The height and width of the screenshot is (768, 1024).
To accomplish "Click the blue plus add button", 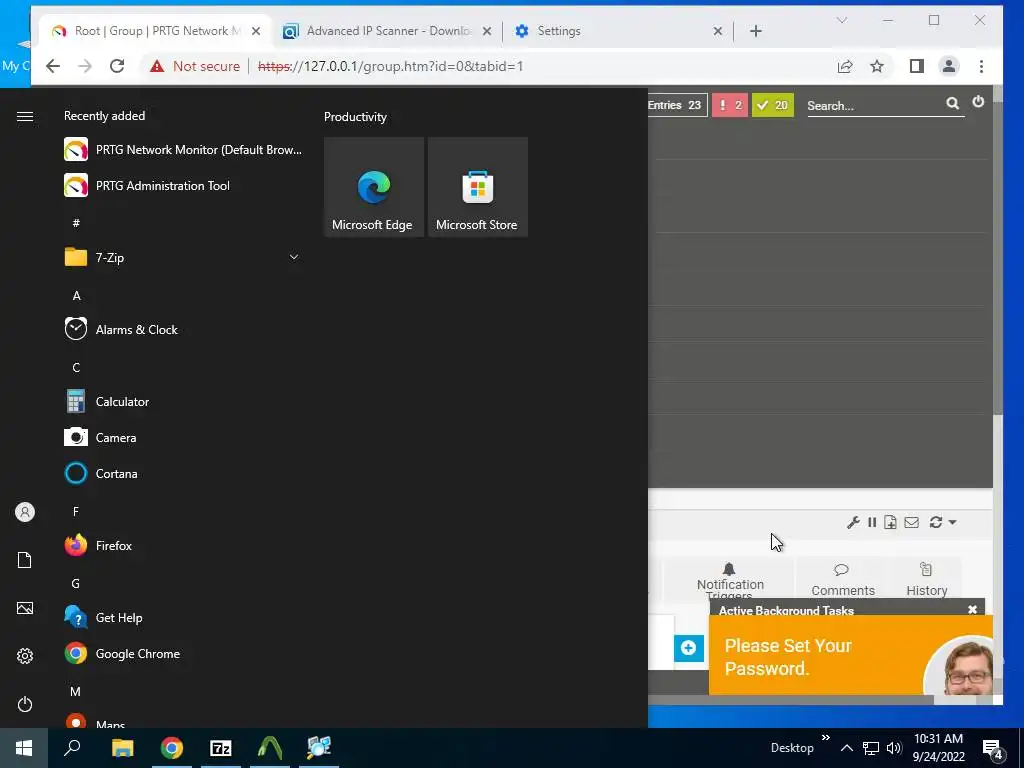I will [x=688, y=648].
